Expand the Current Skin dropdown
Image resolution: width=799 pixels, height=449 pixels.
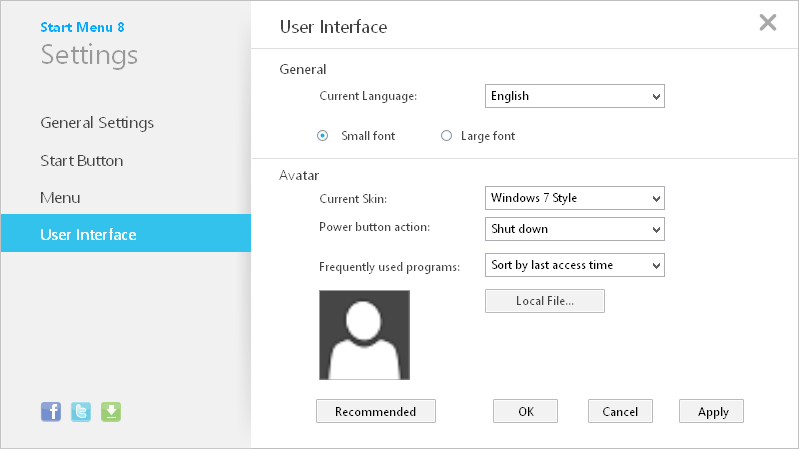coord(574,198)
